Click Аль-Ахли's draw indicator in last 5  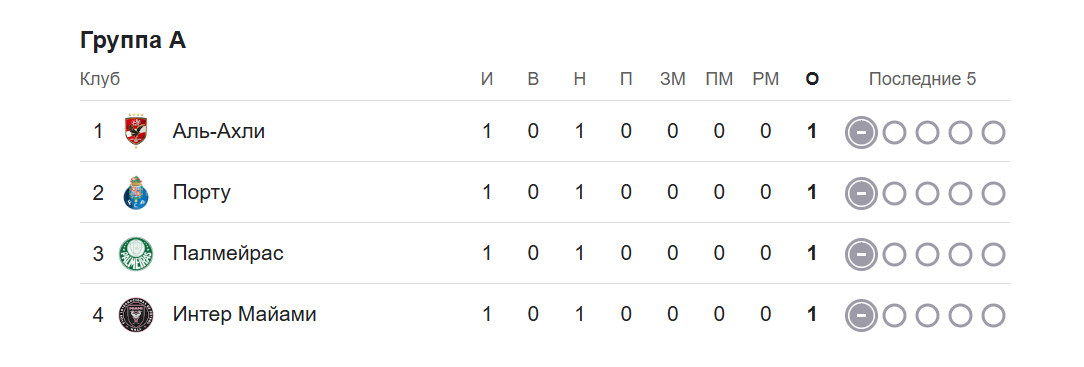tap(861, 132)
